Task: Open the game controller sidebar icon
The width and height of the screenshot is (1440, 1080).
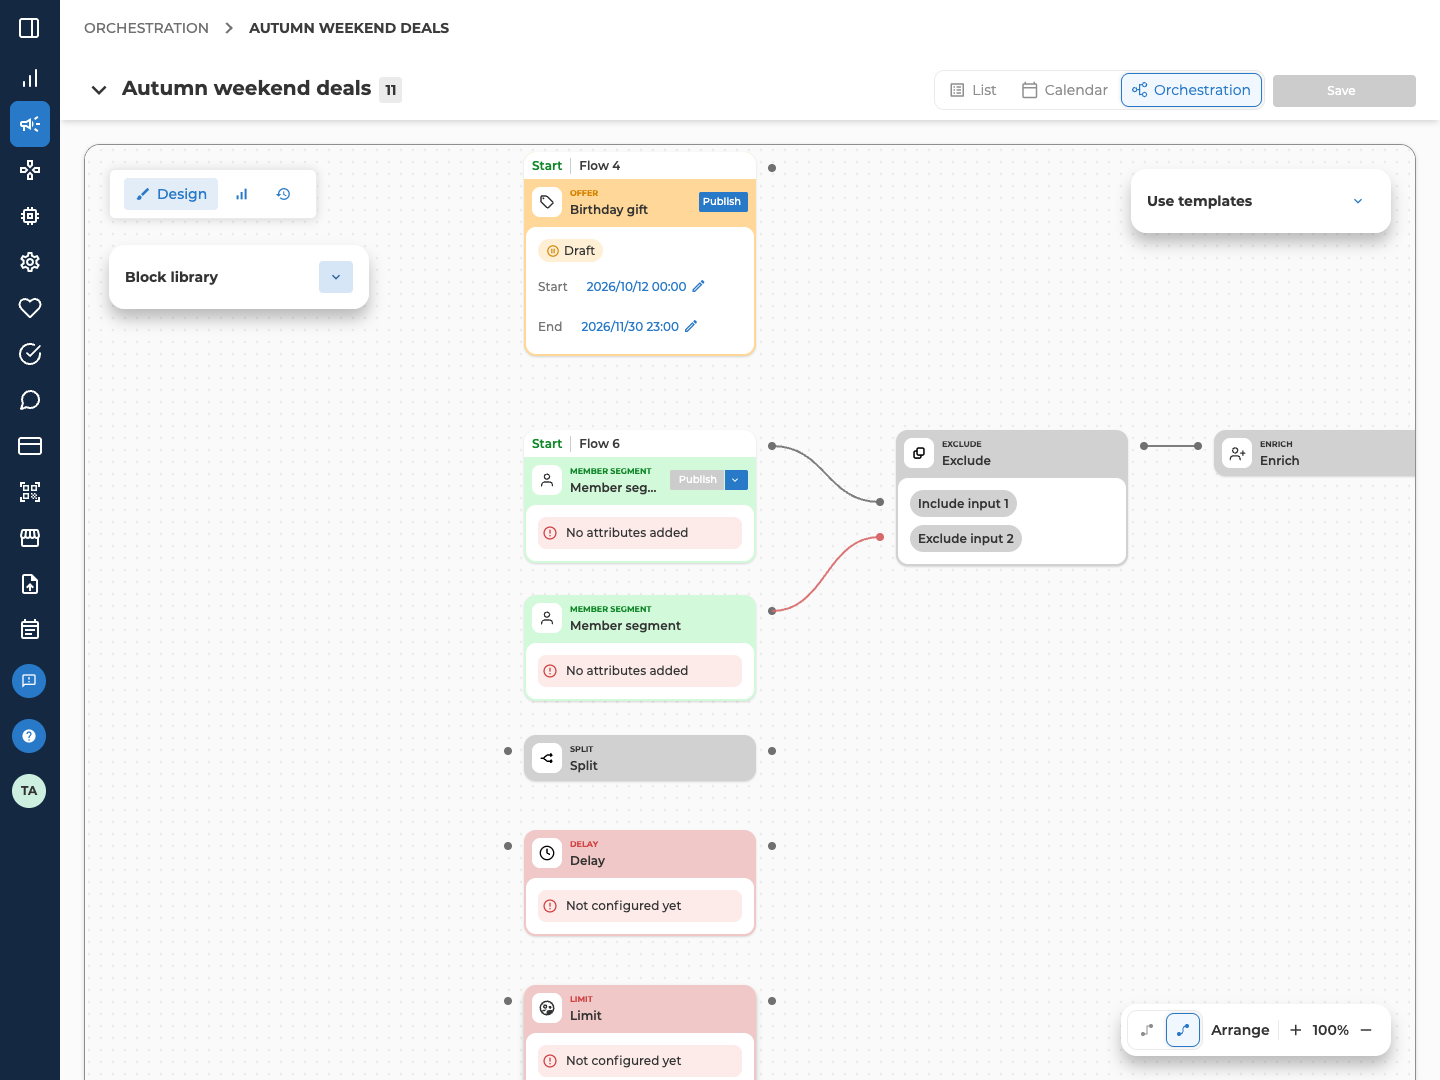Action: (30, 170)
